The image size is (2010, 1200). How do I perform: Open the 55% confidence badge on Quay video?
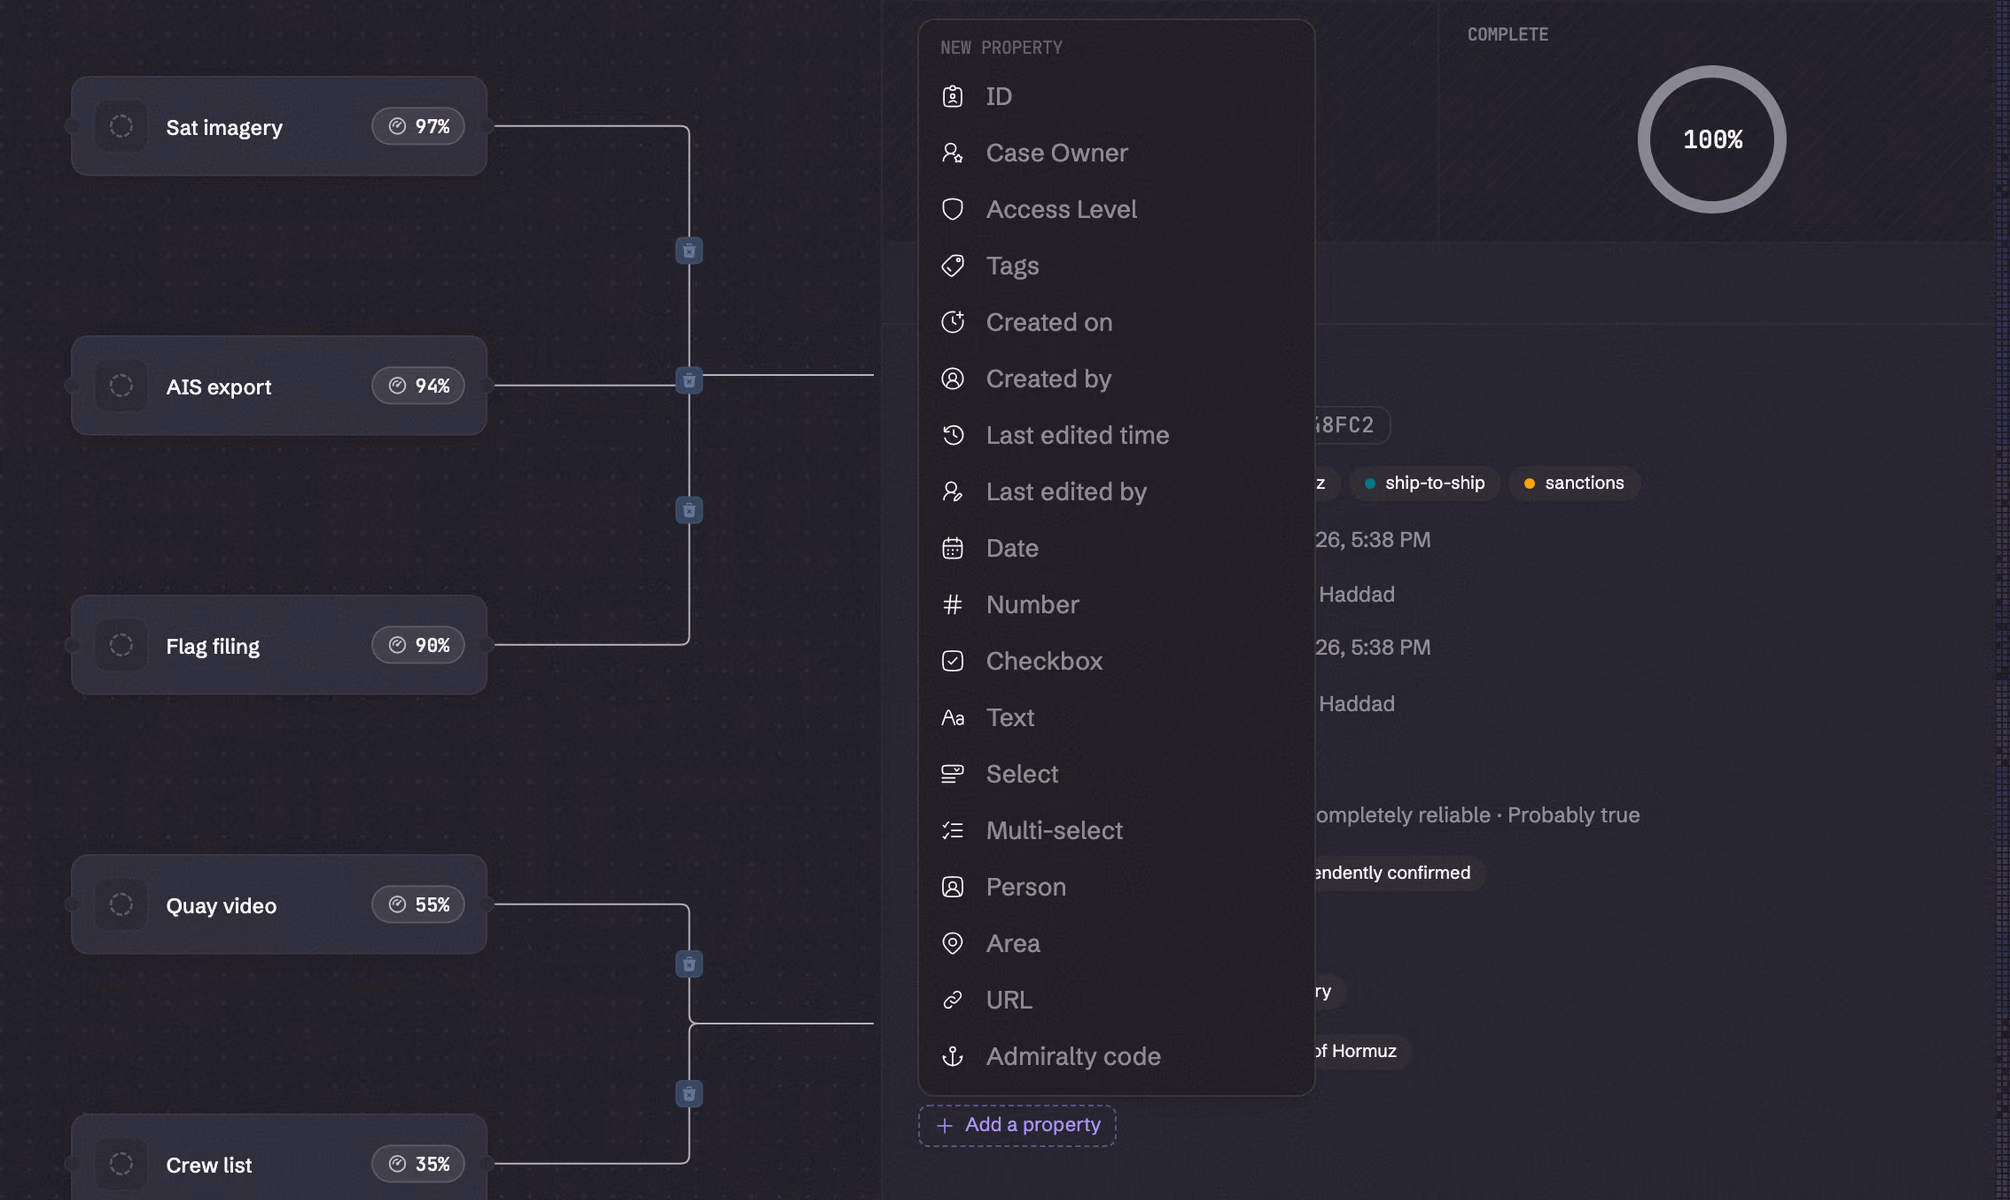[418, 905]
